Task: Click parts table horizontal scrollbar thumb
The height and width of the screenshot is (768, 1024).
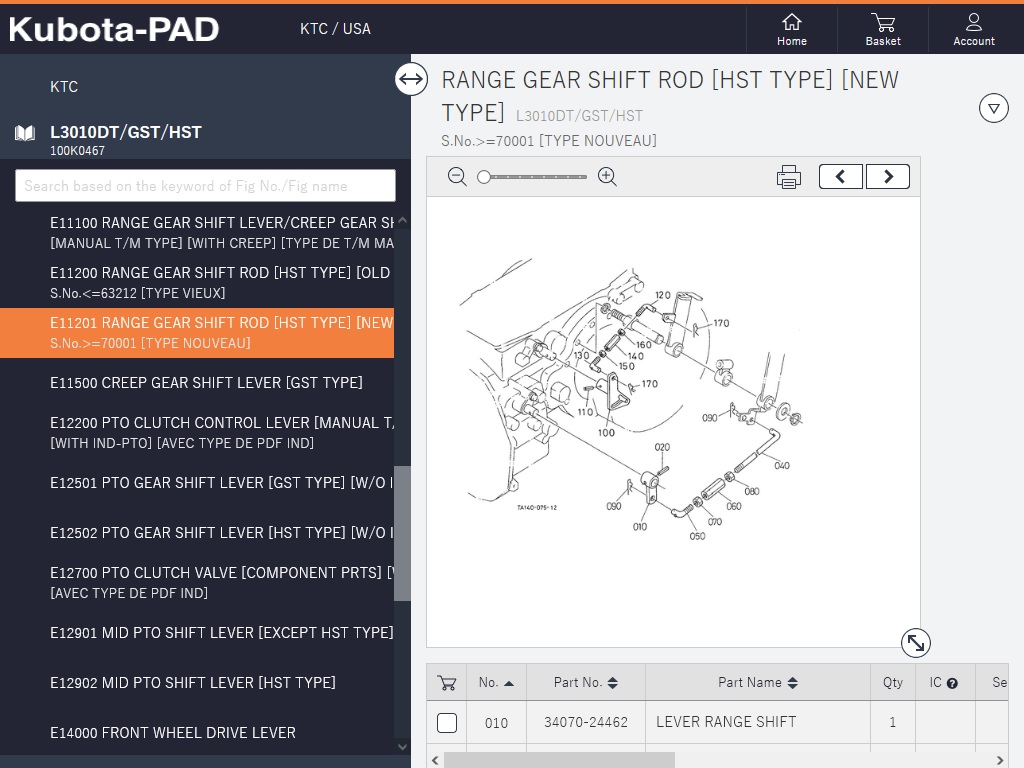Action: pos(559,760)
